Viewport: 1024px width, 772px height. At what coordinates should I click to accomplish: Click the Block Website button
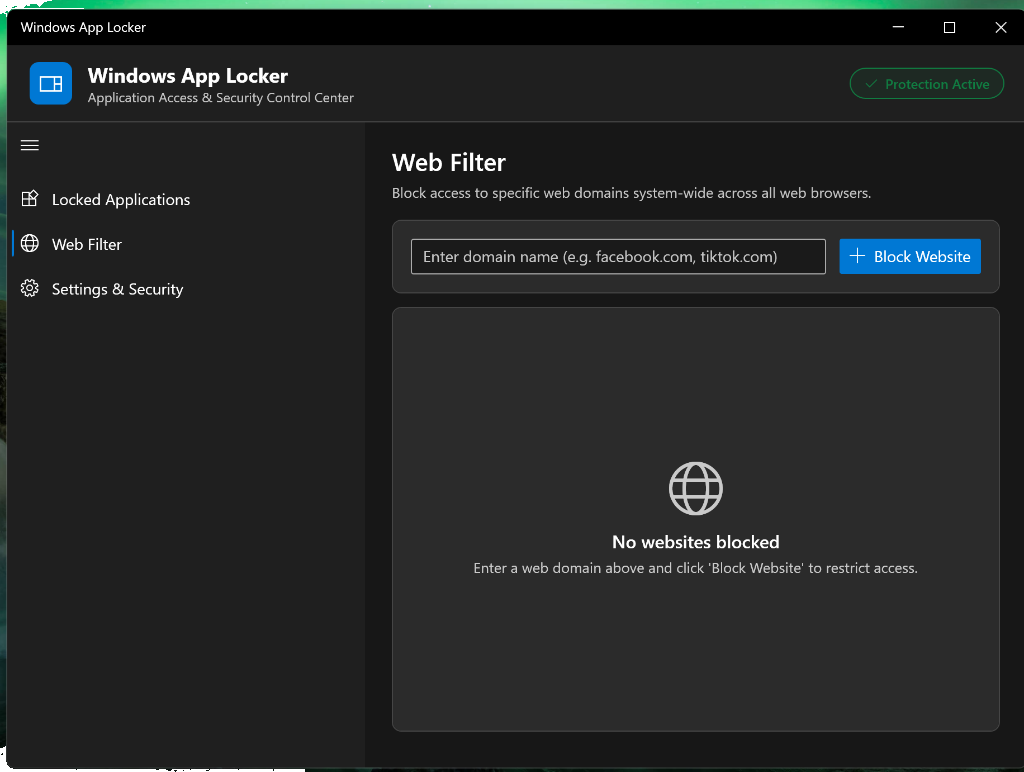(910, 257)
